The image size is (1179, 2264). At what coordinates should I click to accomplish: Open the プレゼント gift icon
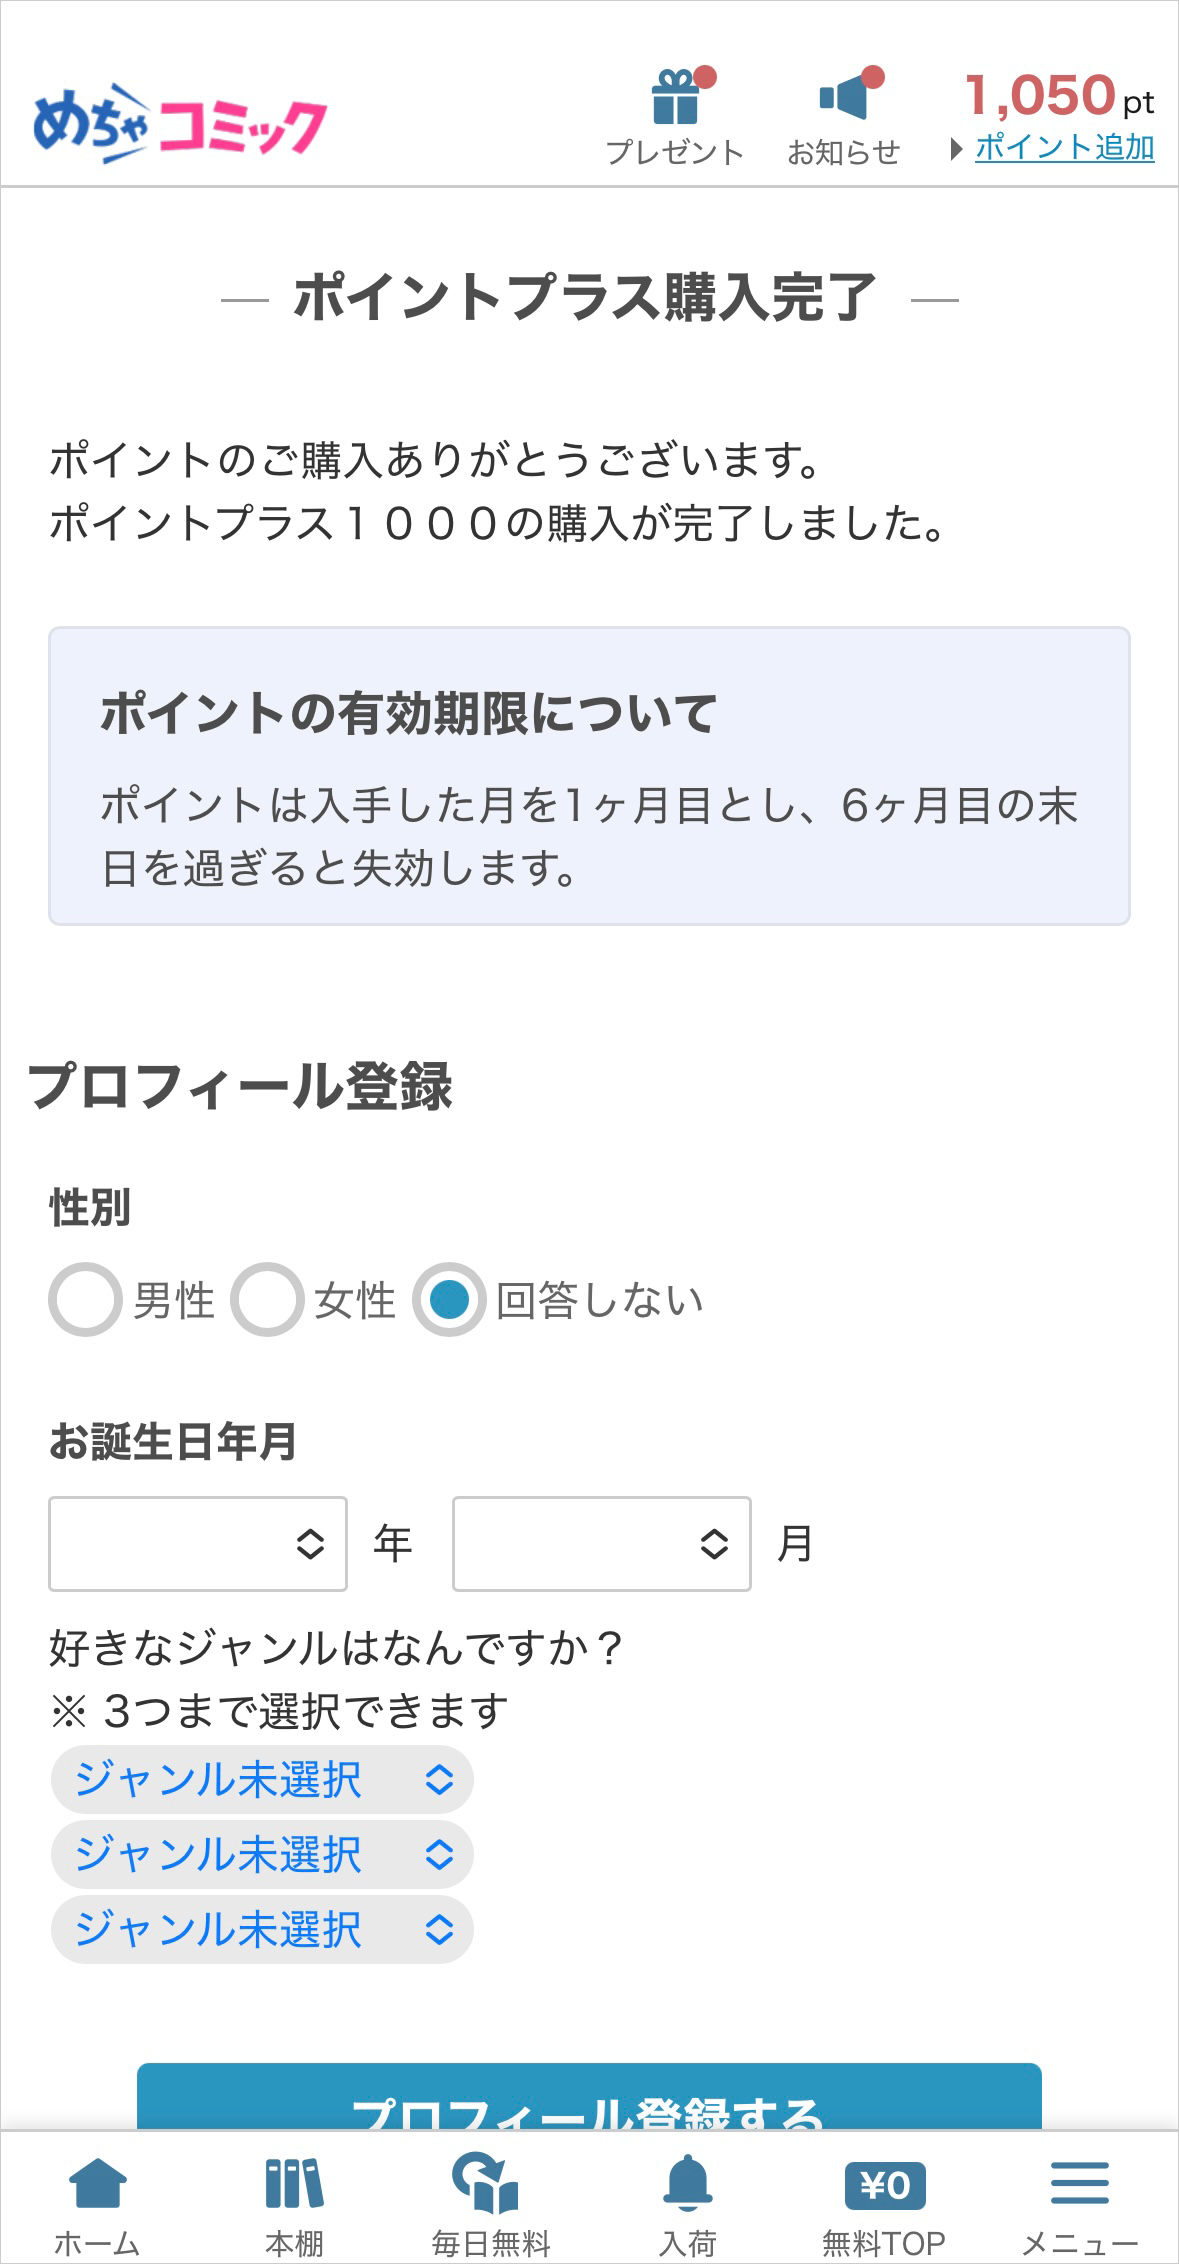click(676, 98)
